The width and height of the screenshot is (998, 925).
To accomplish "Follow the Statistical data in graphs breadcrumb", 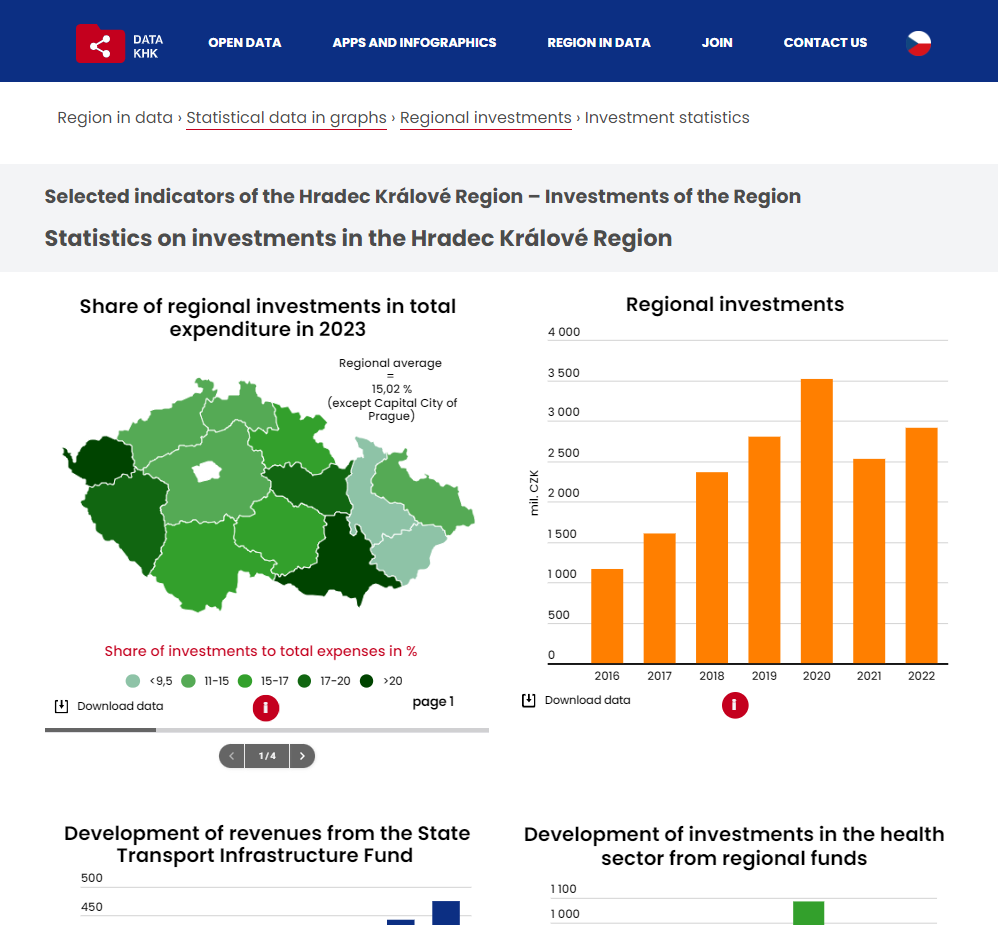I will point(286,118).
